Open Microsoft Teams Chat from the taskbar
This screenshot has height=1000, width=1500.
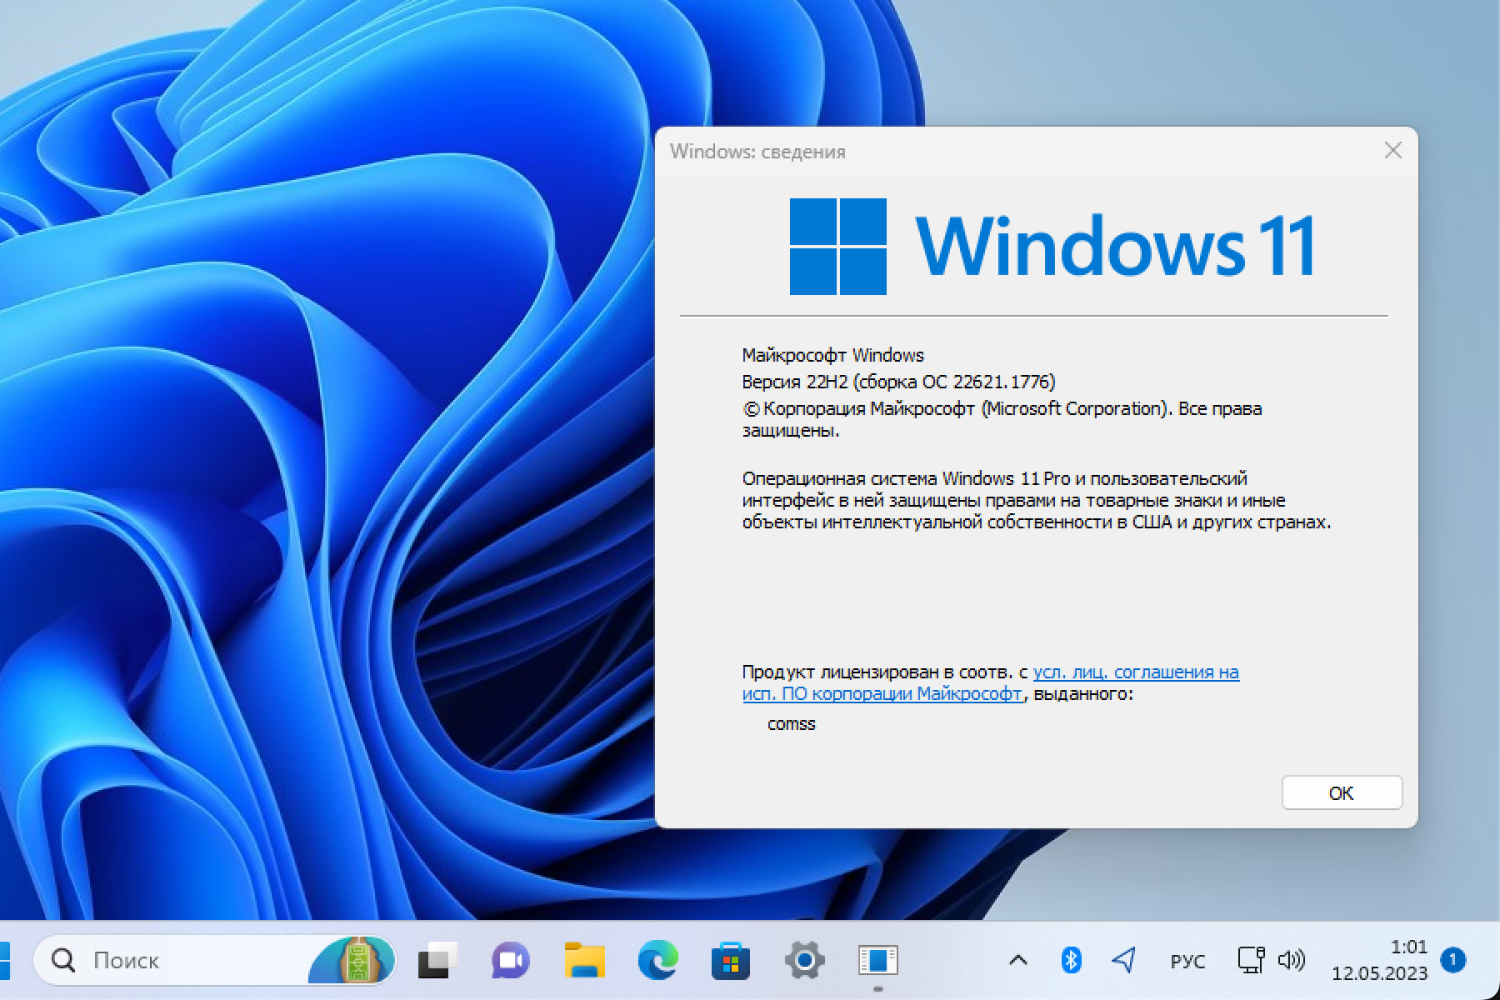508,960
